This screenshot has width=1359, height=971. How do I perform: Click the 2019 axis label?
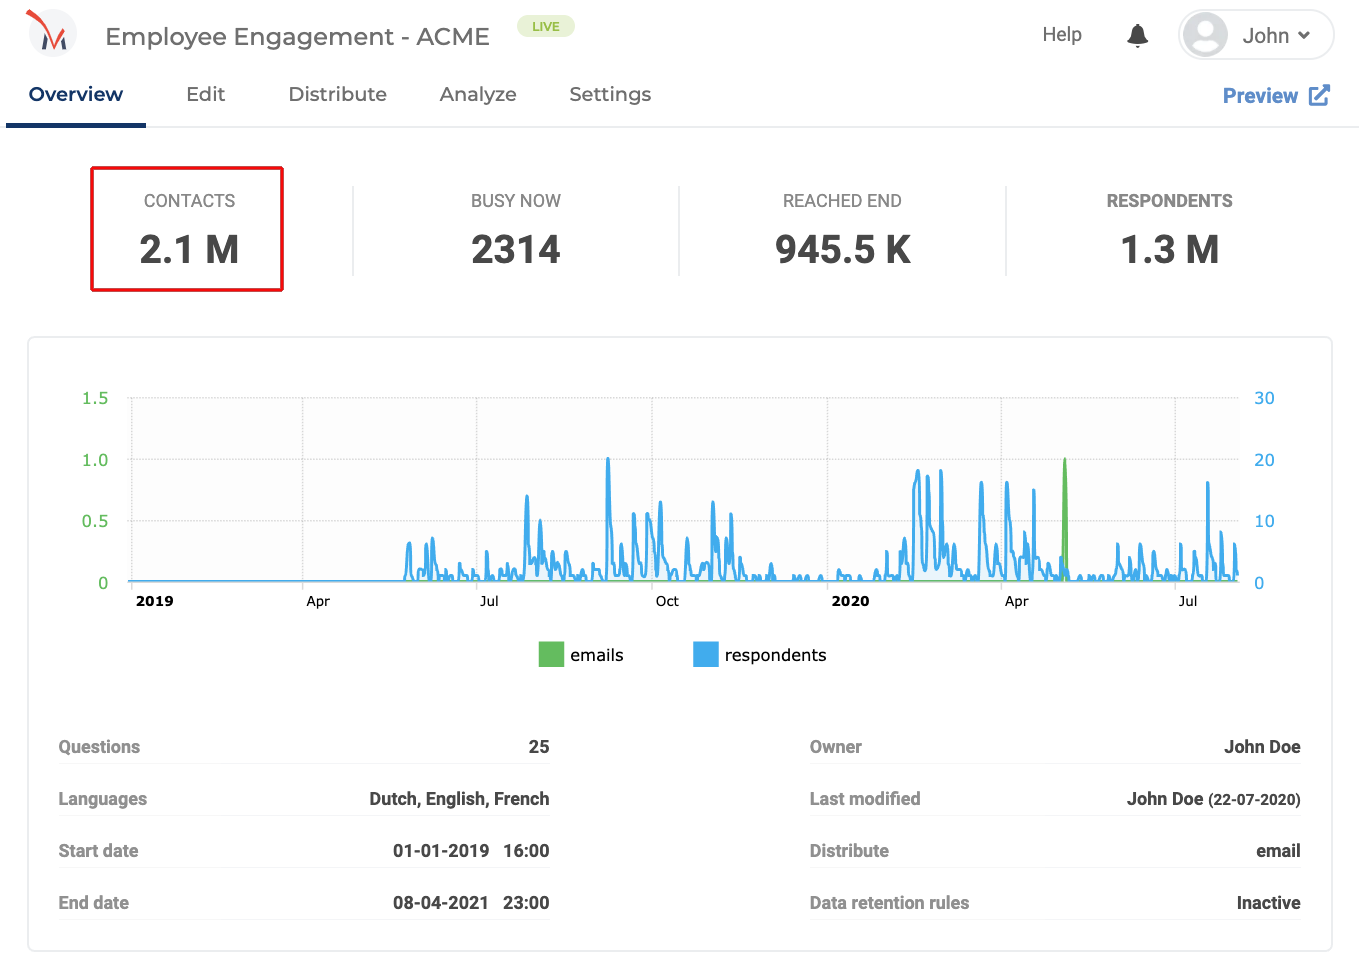155,601
